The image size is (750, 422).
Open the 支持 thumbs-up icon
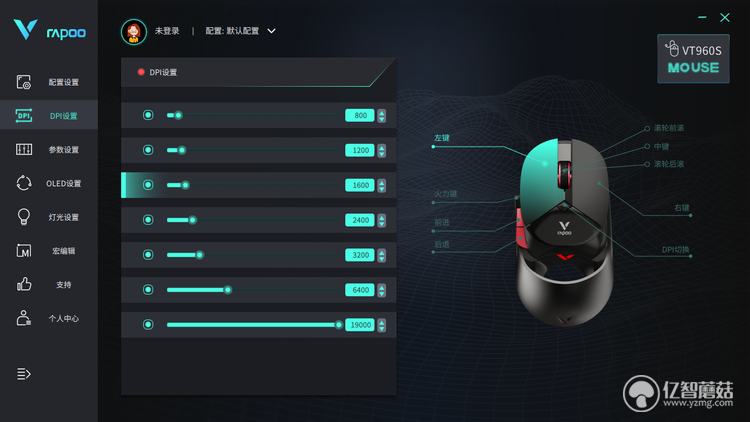tap(24, 284)
